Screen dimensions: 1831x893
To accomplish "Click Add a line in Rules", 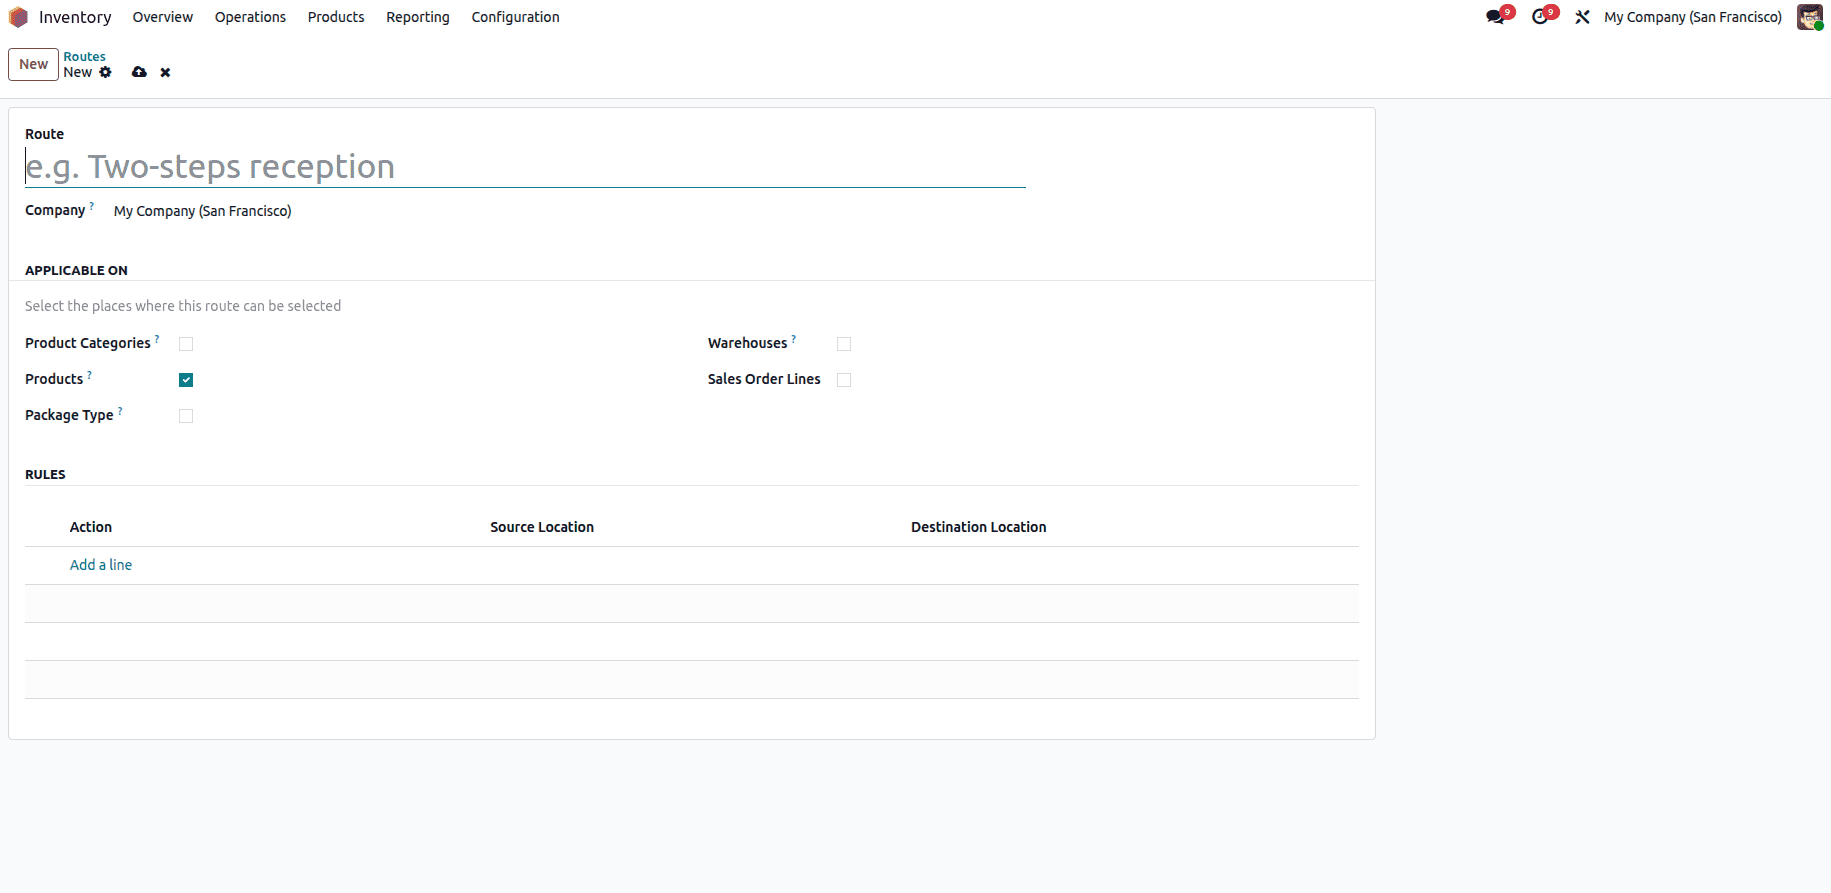I will (x=101, y=565).
